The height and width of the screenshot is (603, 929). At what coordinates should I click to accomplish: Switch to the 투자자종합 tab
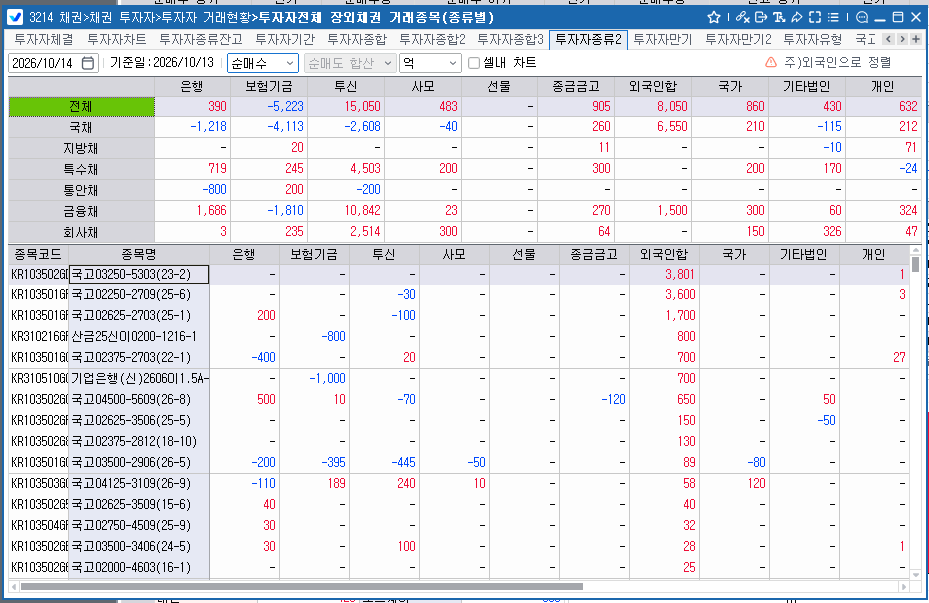coord(357,40)
